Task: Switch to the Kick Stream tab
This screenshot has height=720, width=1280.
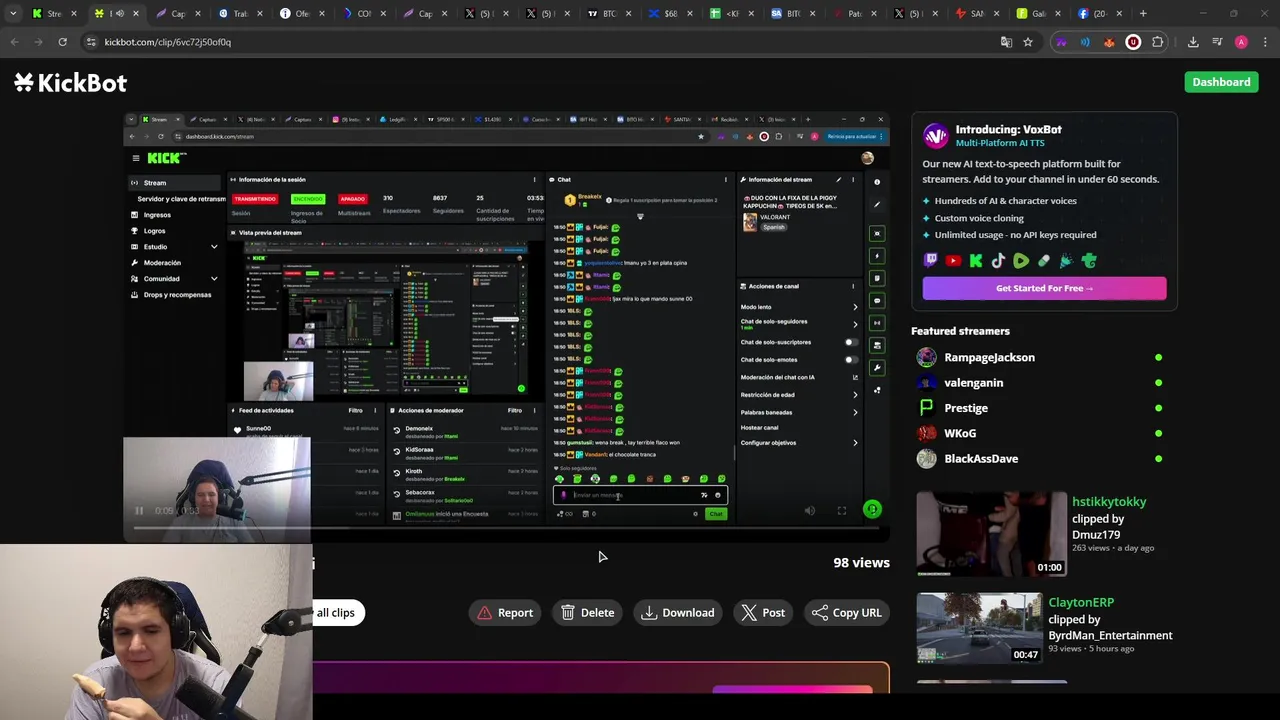Action: pyautogui.click(x=53, y=13)
